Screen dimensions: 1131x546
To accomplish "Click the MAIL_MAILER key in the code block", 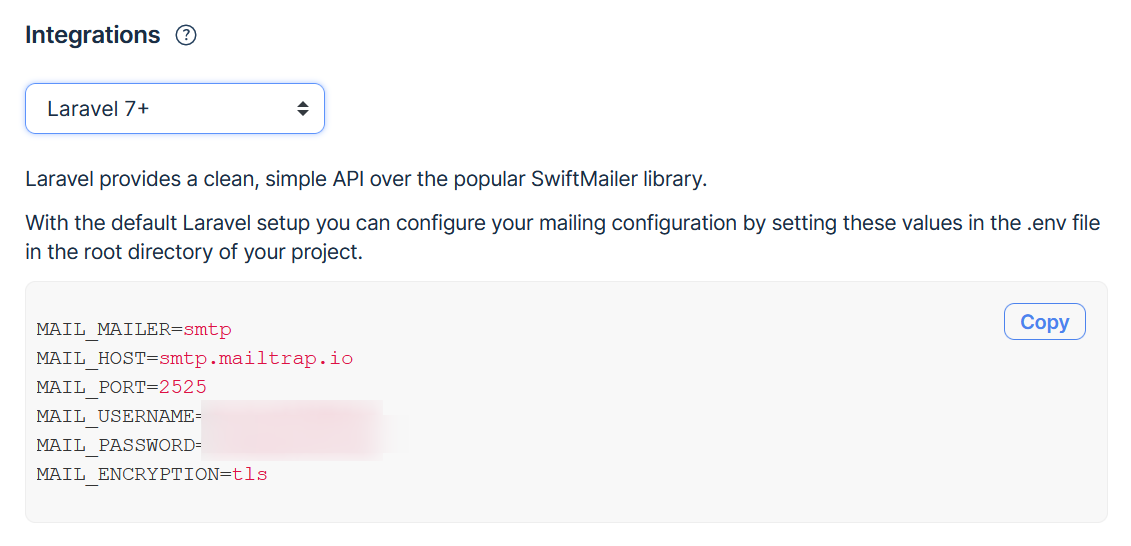I will 104,330.
